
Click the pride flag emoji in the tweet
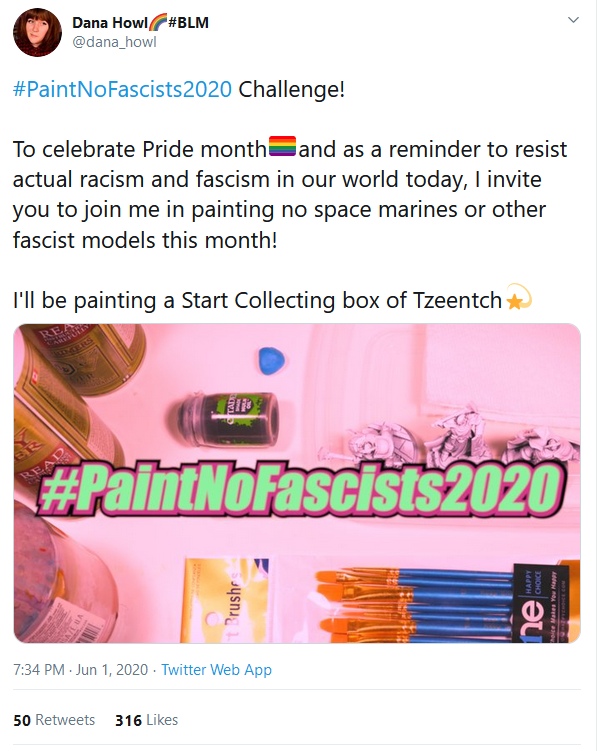[x=283, y=151]
